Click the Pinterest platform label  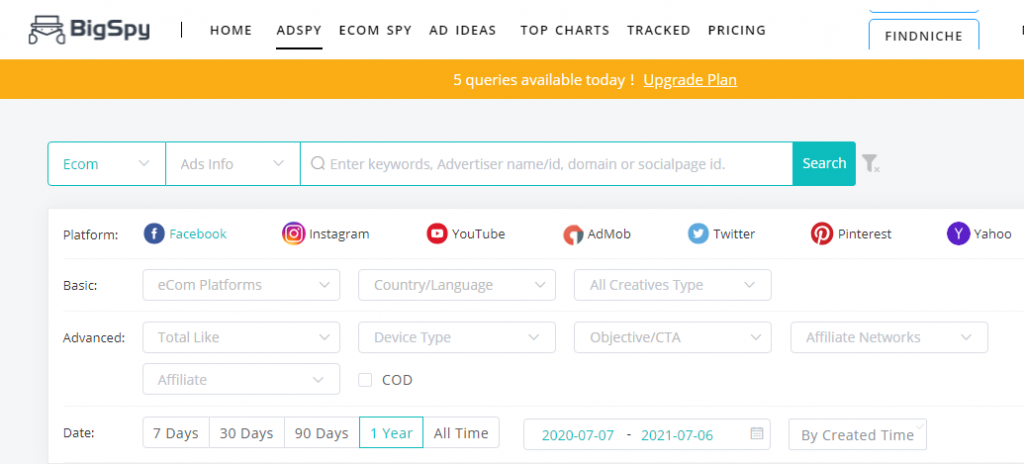[x=865, y=233]
